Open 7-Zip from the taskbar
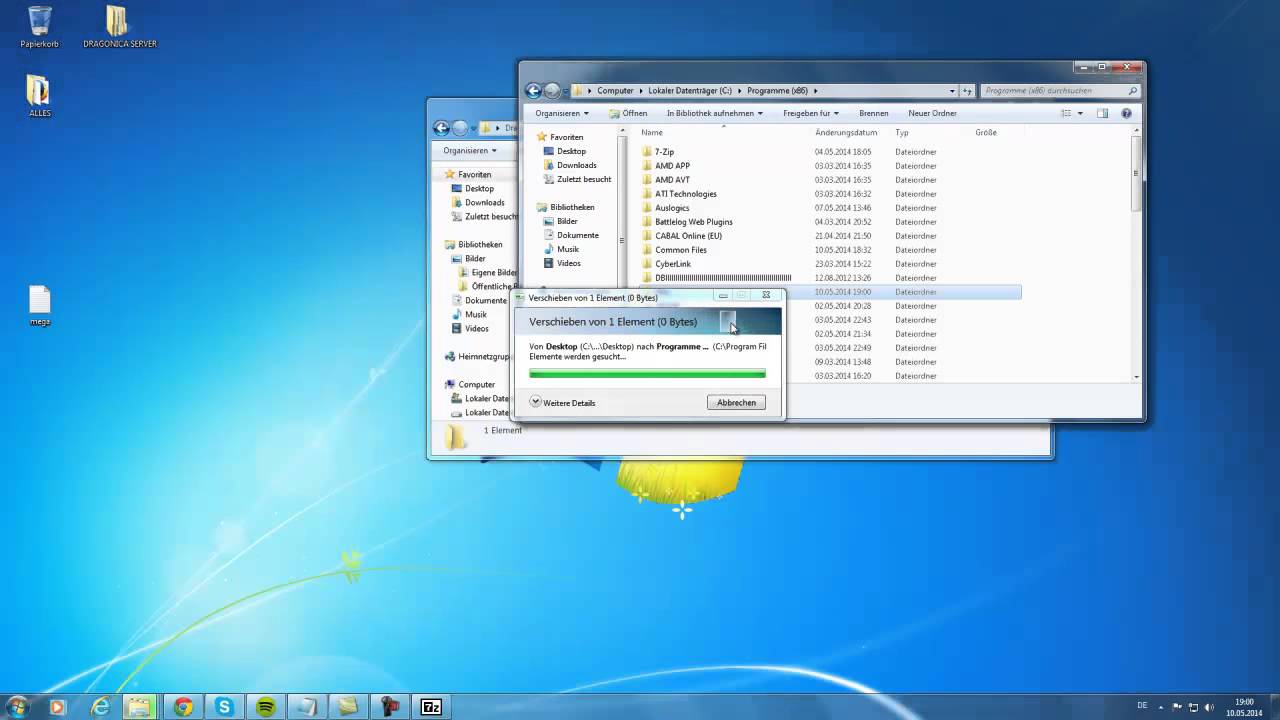 coord(431,707)
